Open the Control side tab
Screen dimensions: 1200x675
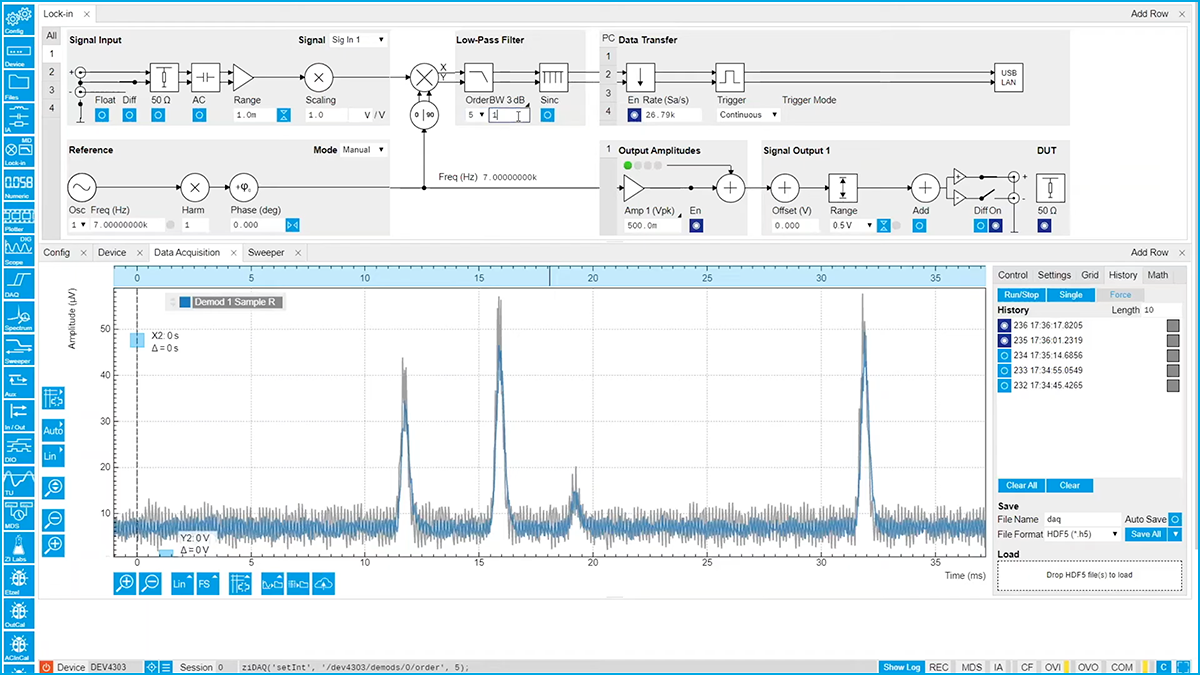[1013, 275]
